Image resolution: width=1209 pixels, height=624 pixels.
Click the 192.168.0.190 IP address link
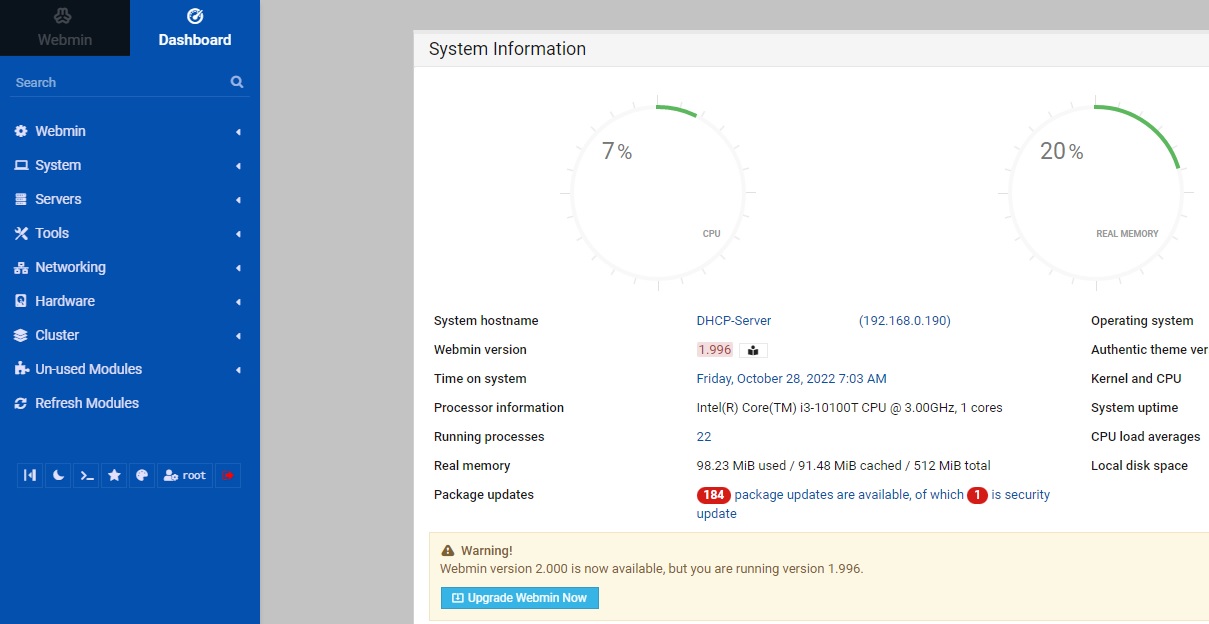(905, 321)
